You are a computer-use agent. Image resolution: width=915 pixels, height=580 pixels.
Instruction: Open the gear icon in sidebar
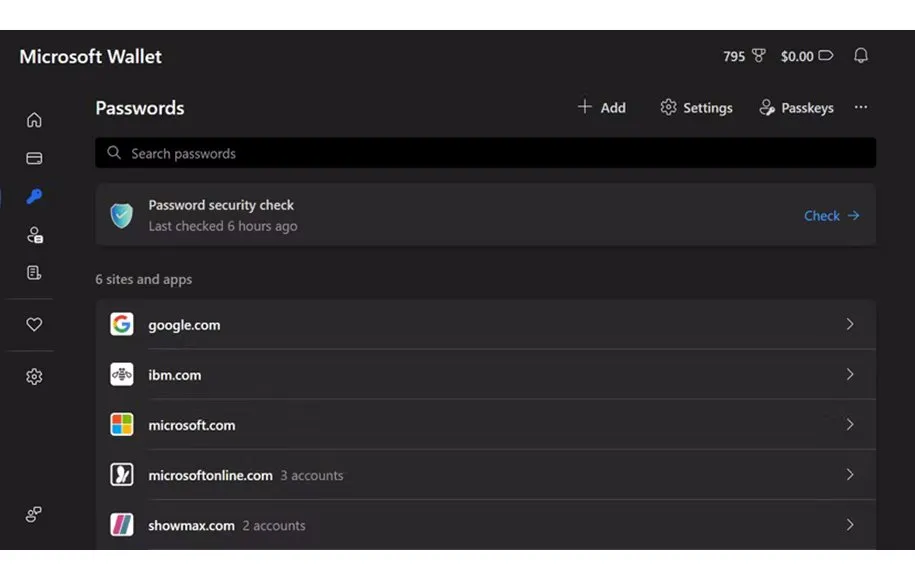(34, 377)
